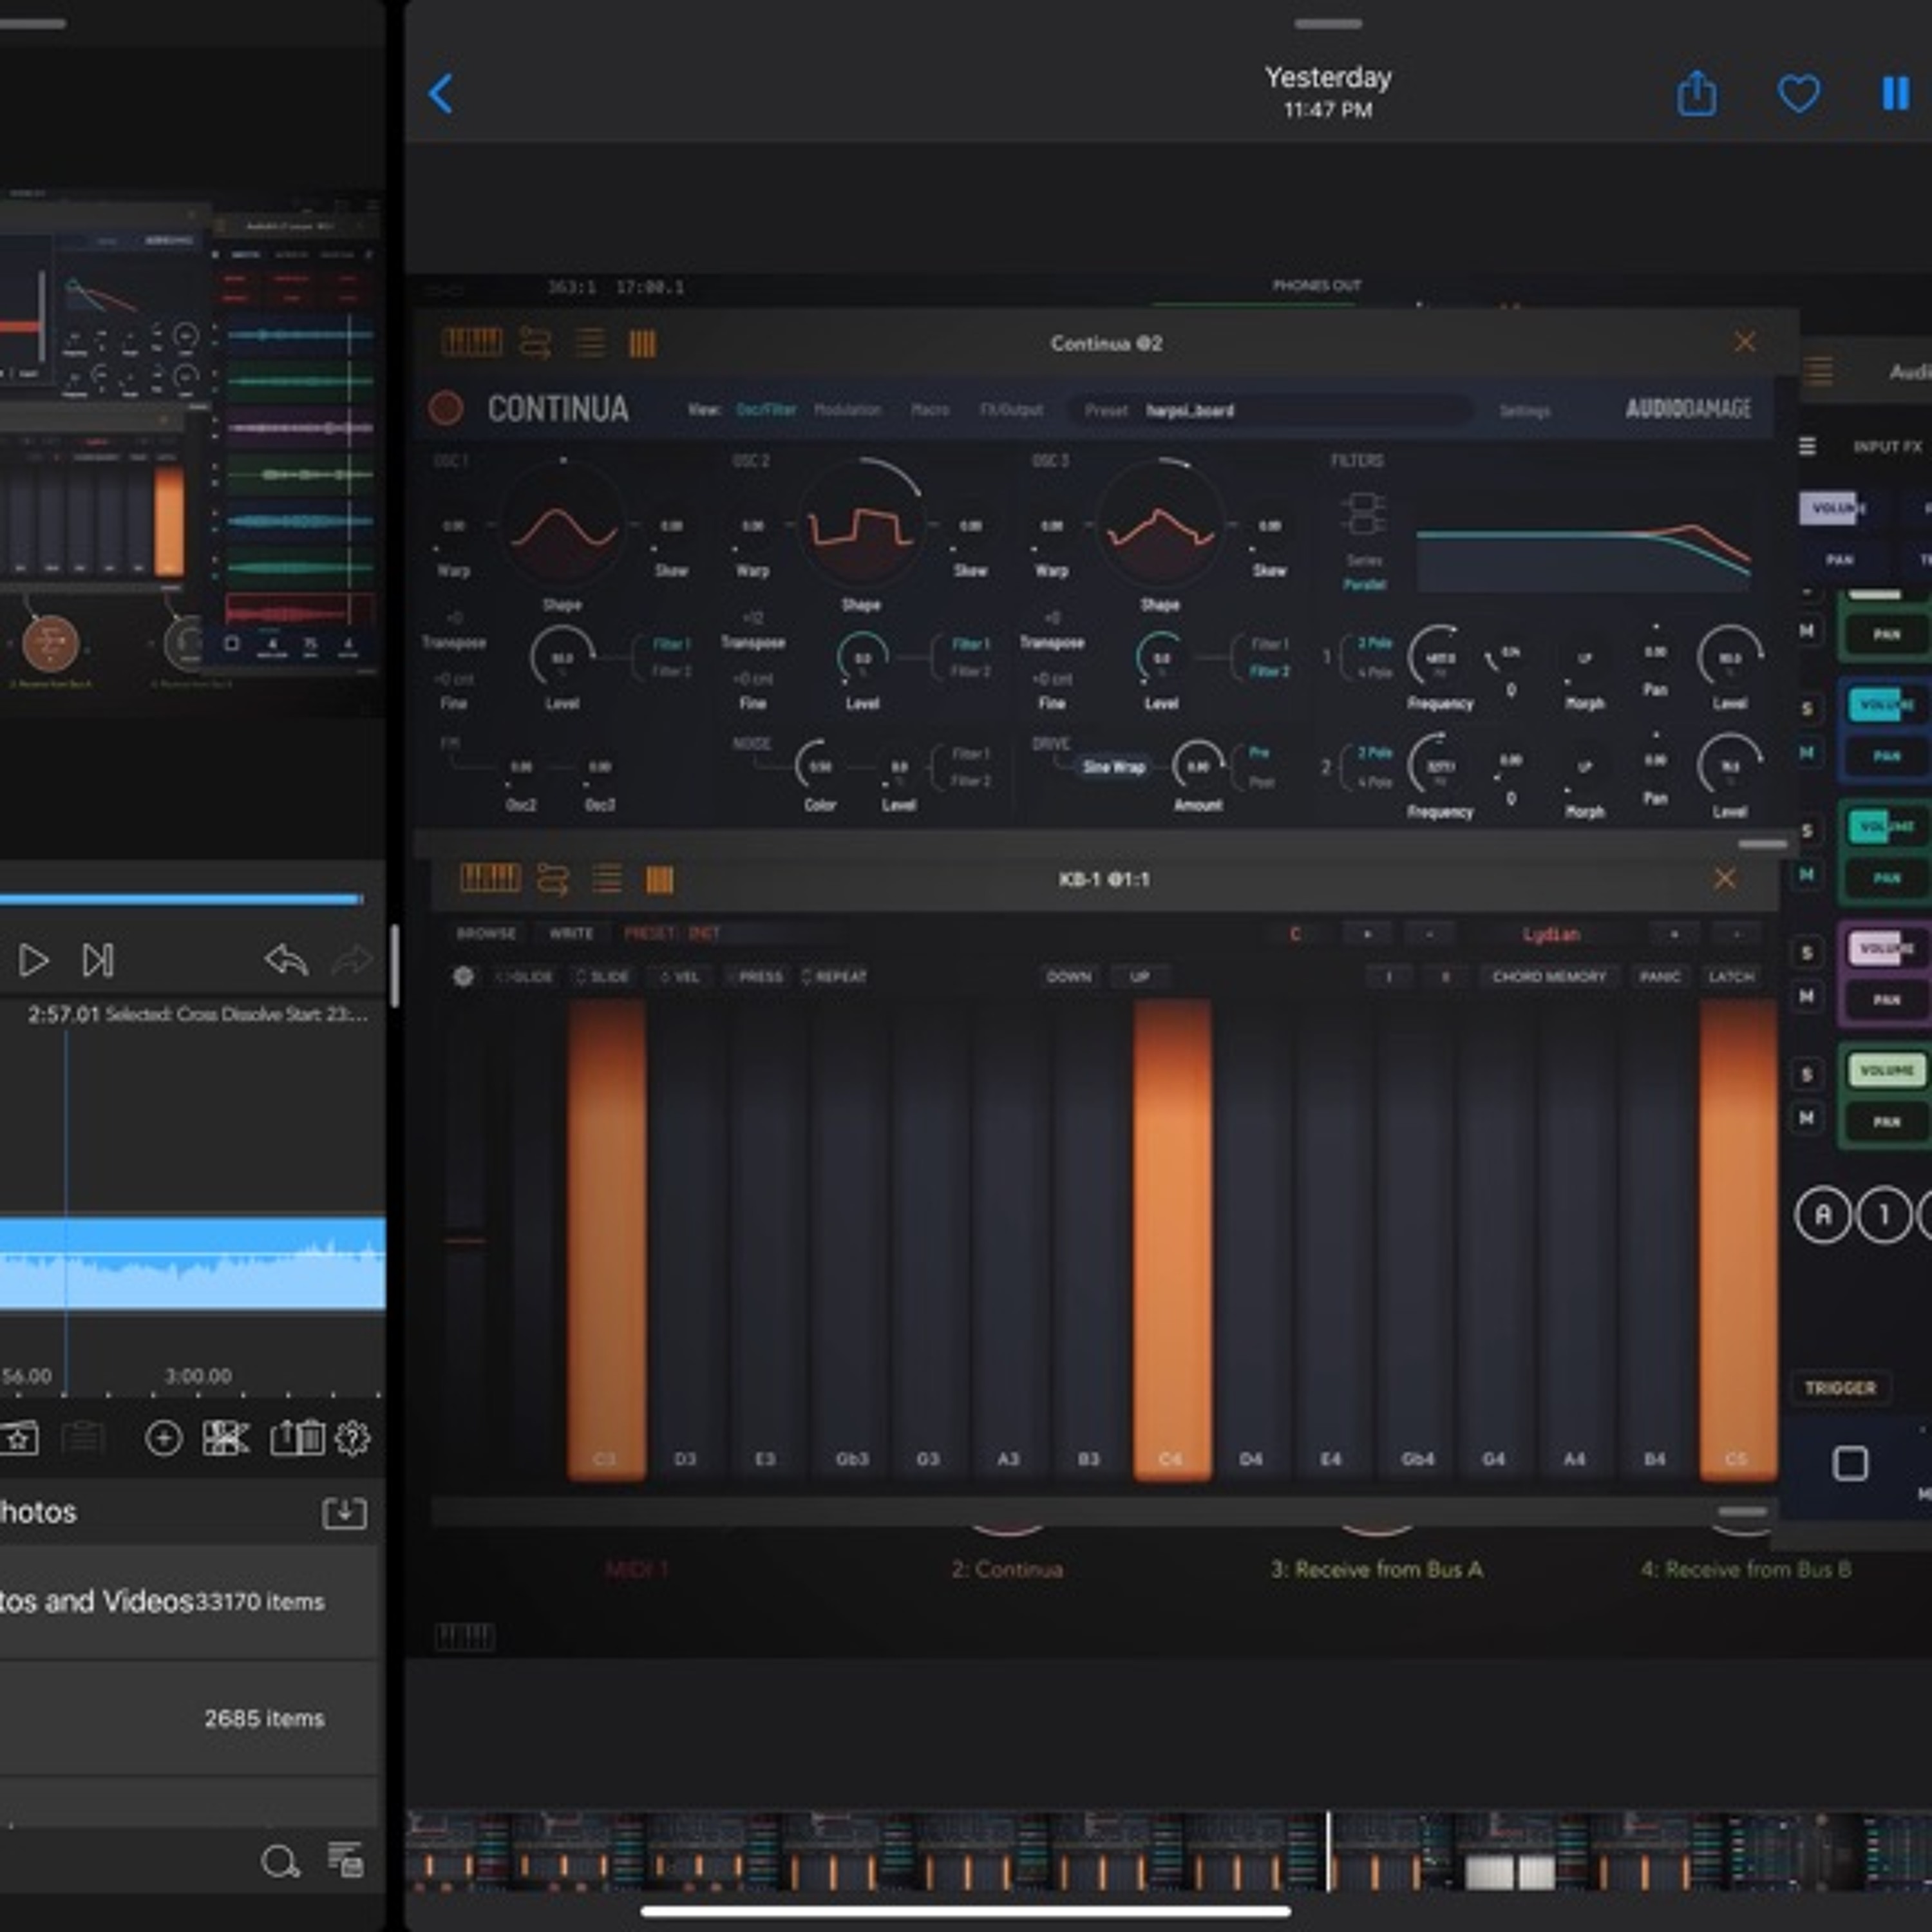Jump to the next clip edge in the editor
This screenshot has height=1932, width=1932.
click(x=98, y=960)
